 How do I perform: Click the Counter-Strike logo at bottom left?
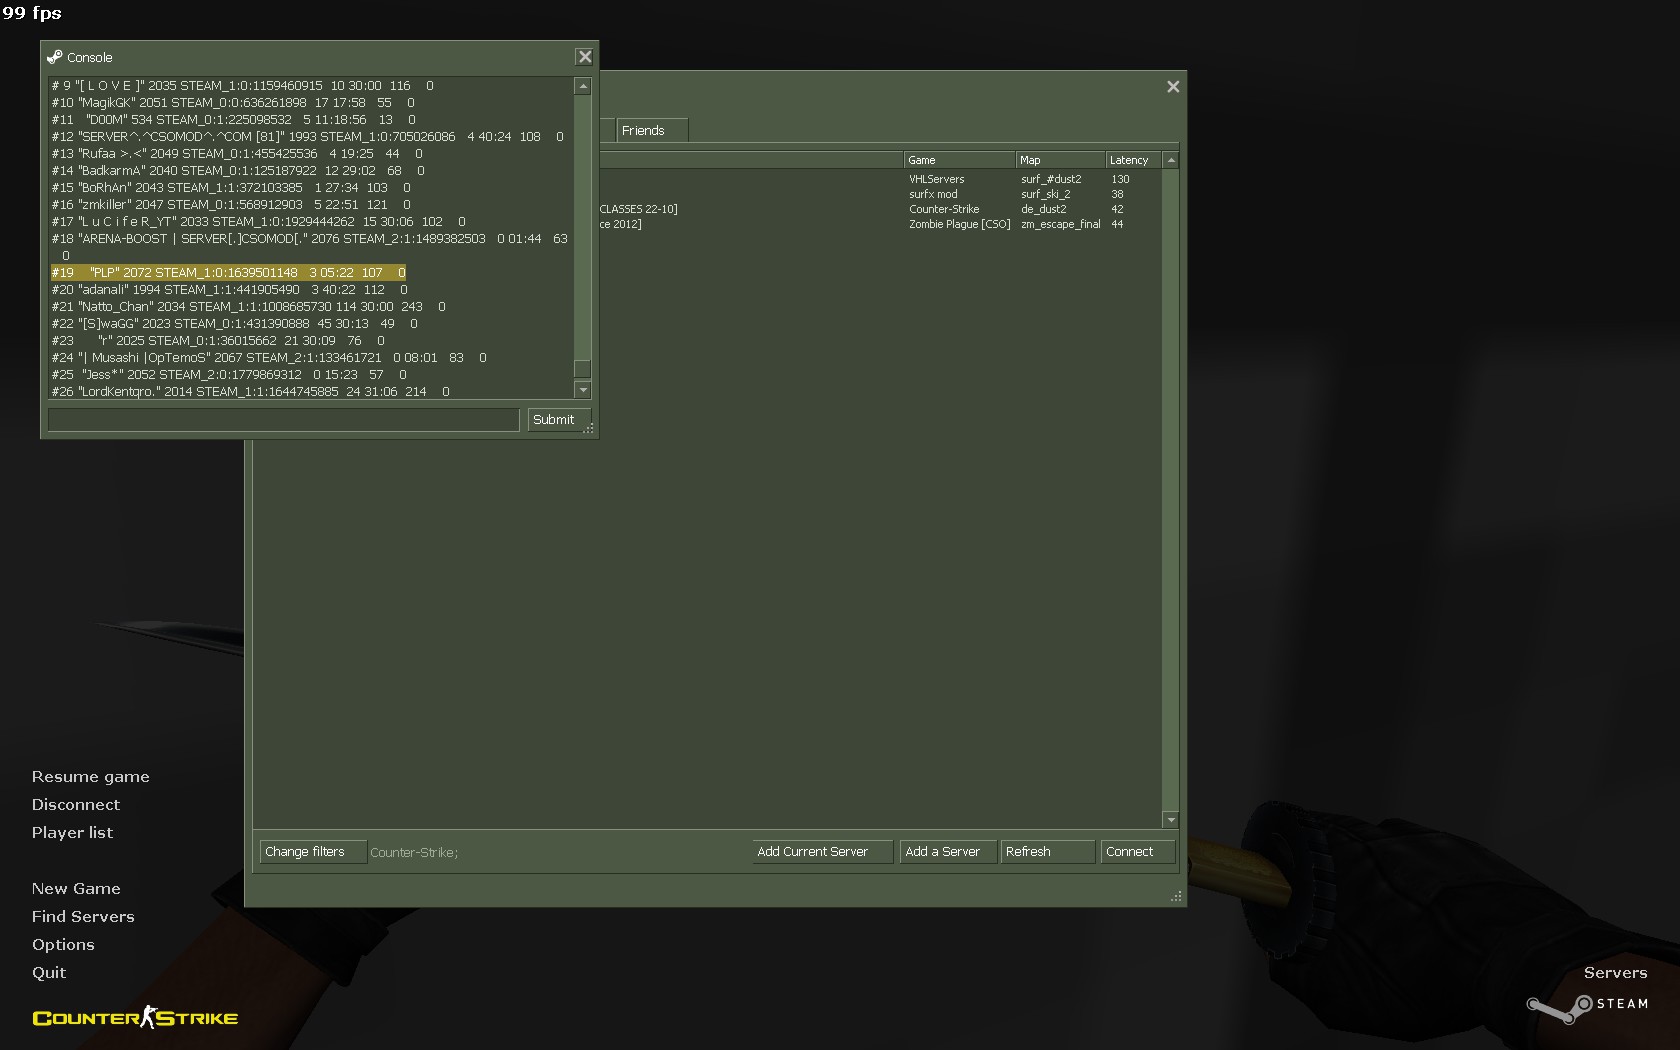click(135, 1018)
